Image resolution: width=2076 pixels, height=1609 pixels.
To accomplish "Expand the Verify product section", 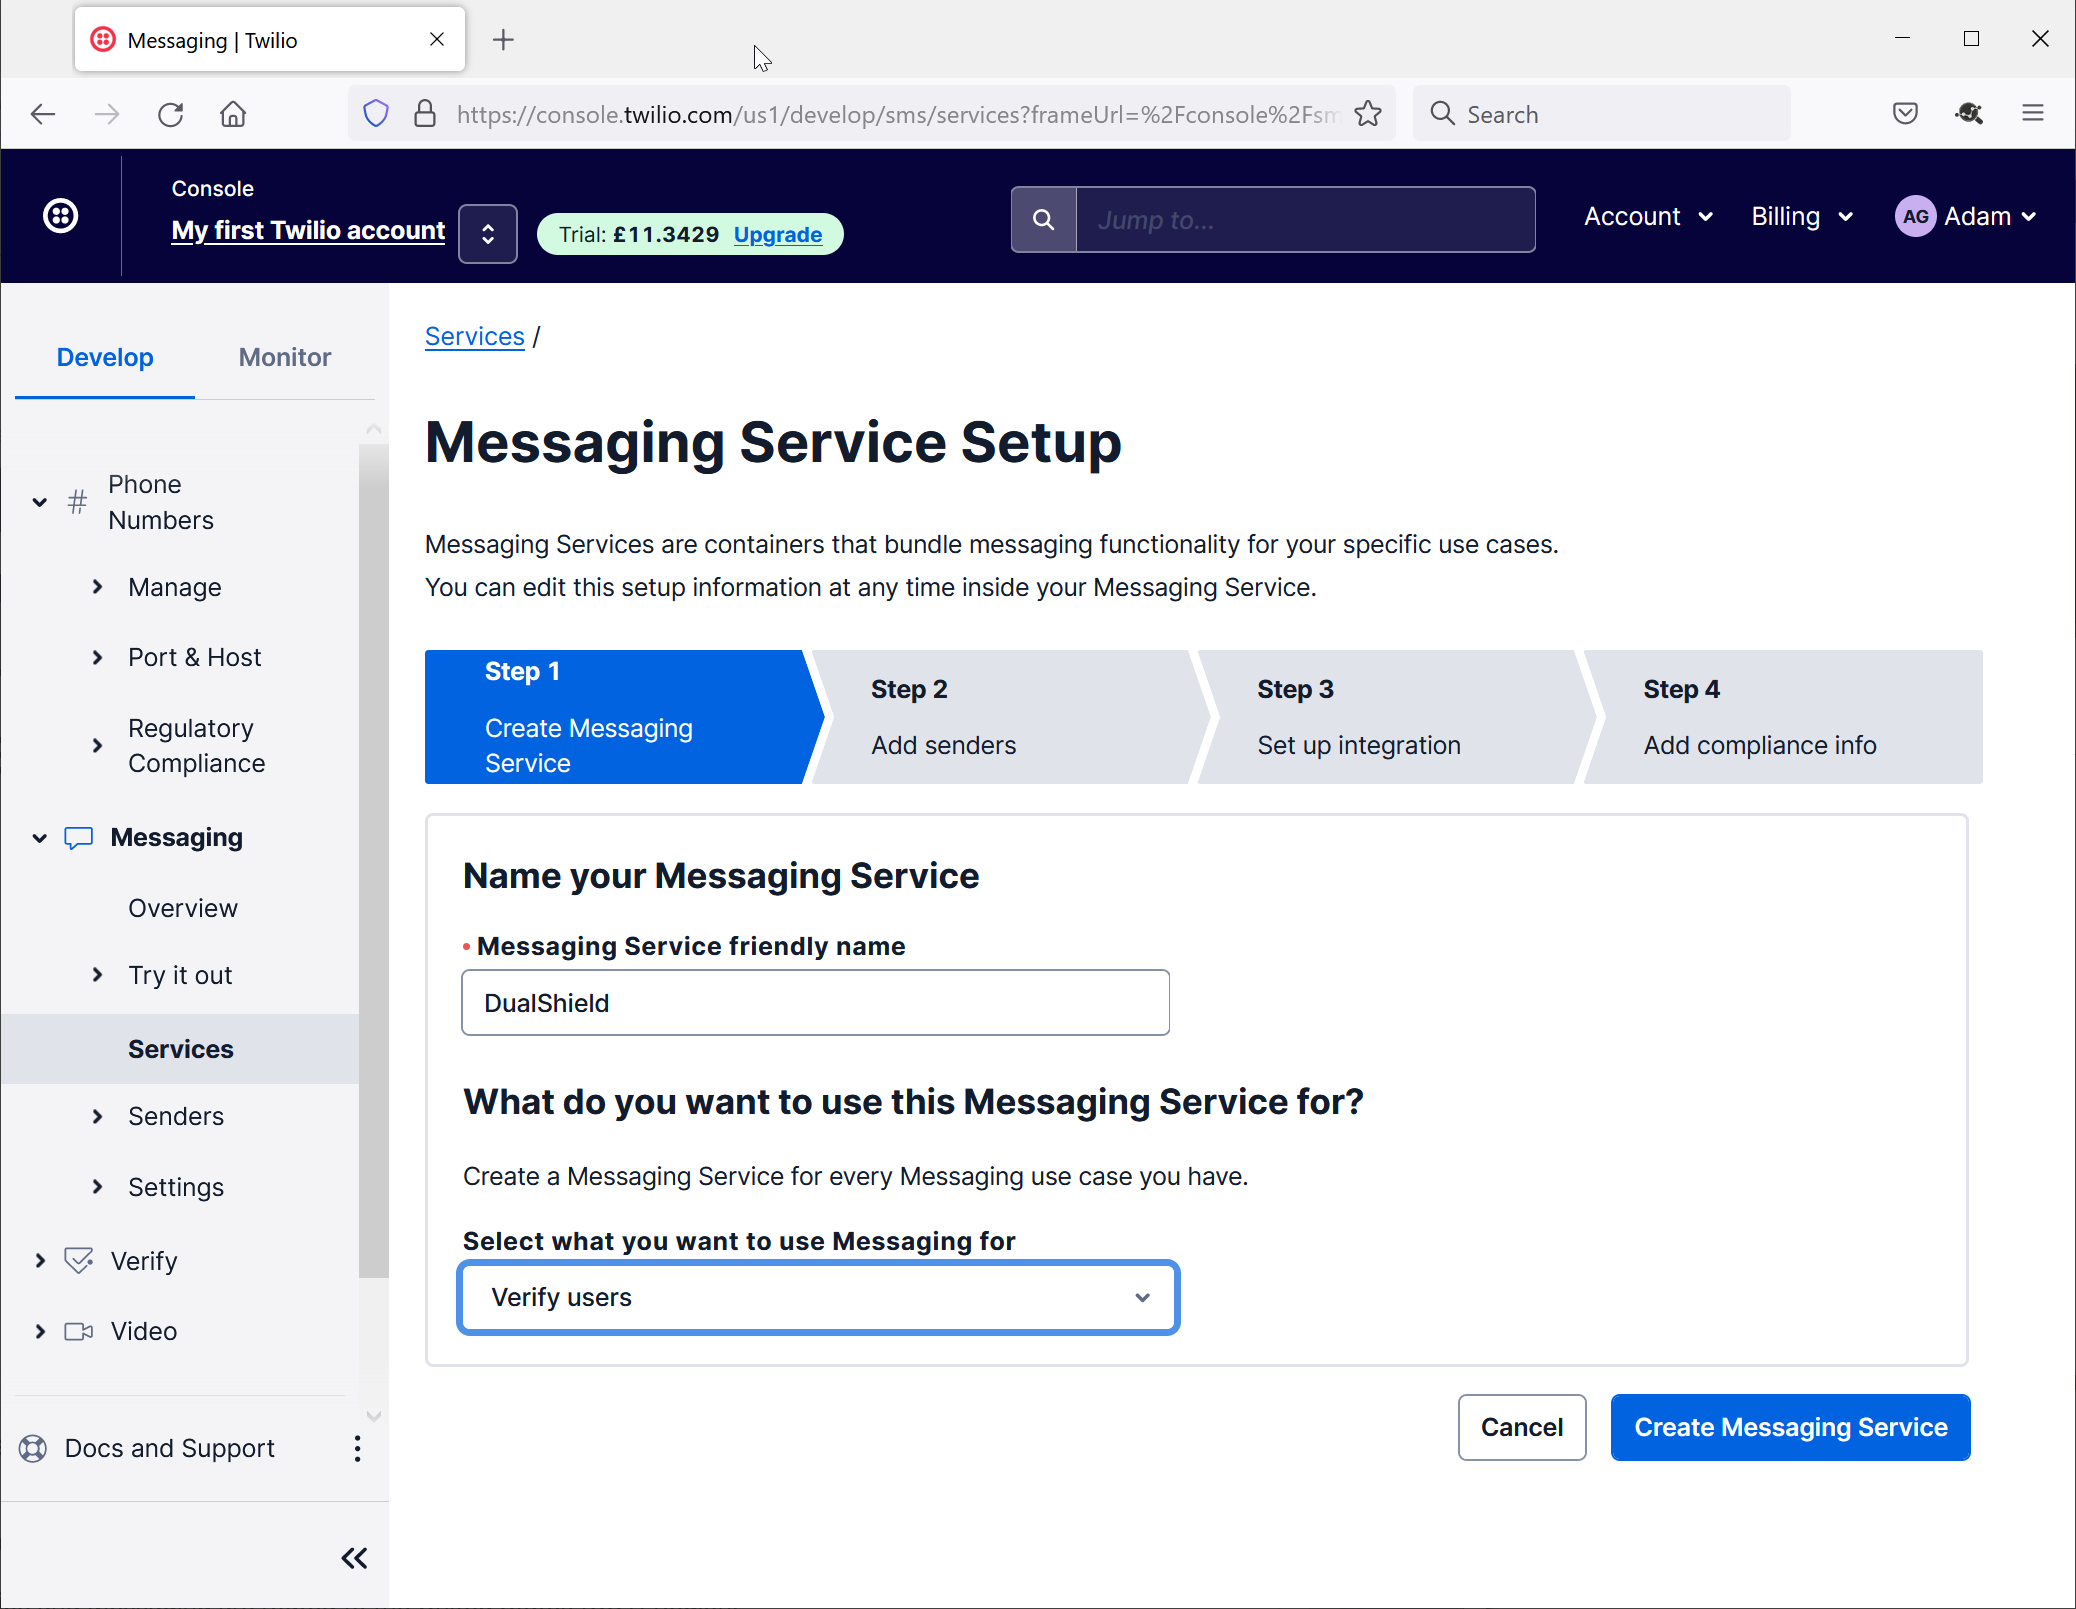I will (x=40, y=1261).
